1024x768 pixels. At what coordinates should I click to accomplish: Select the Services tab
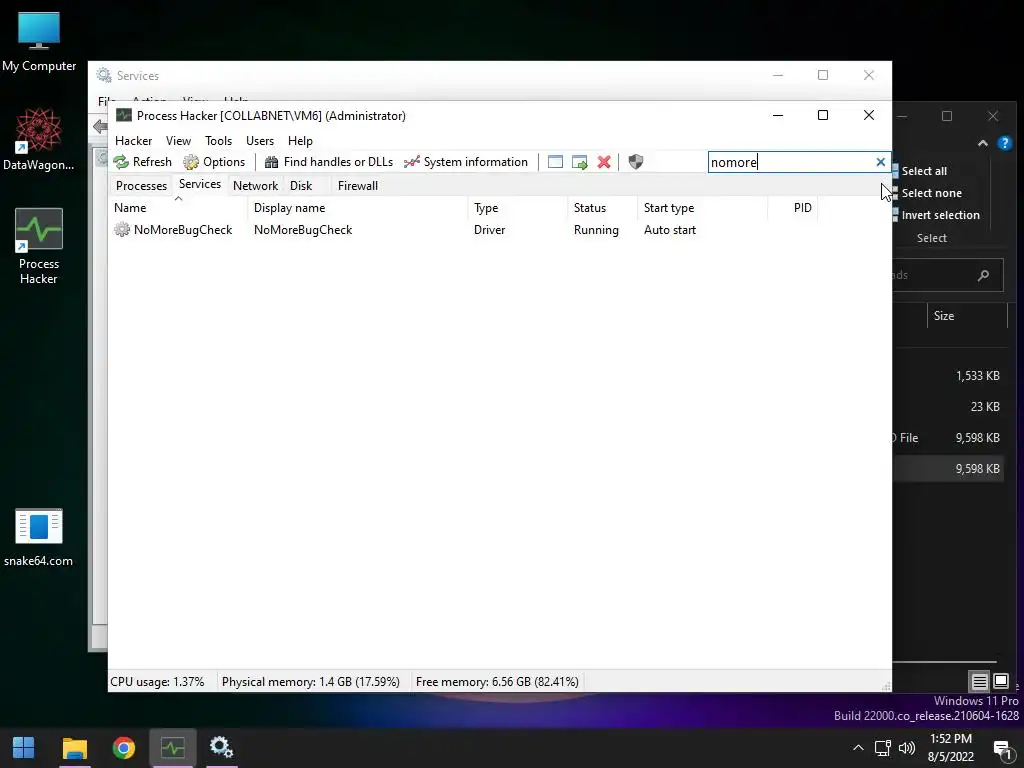pyautogui.click(x=200, y=184)
